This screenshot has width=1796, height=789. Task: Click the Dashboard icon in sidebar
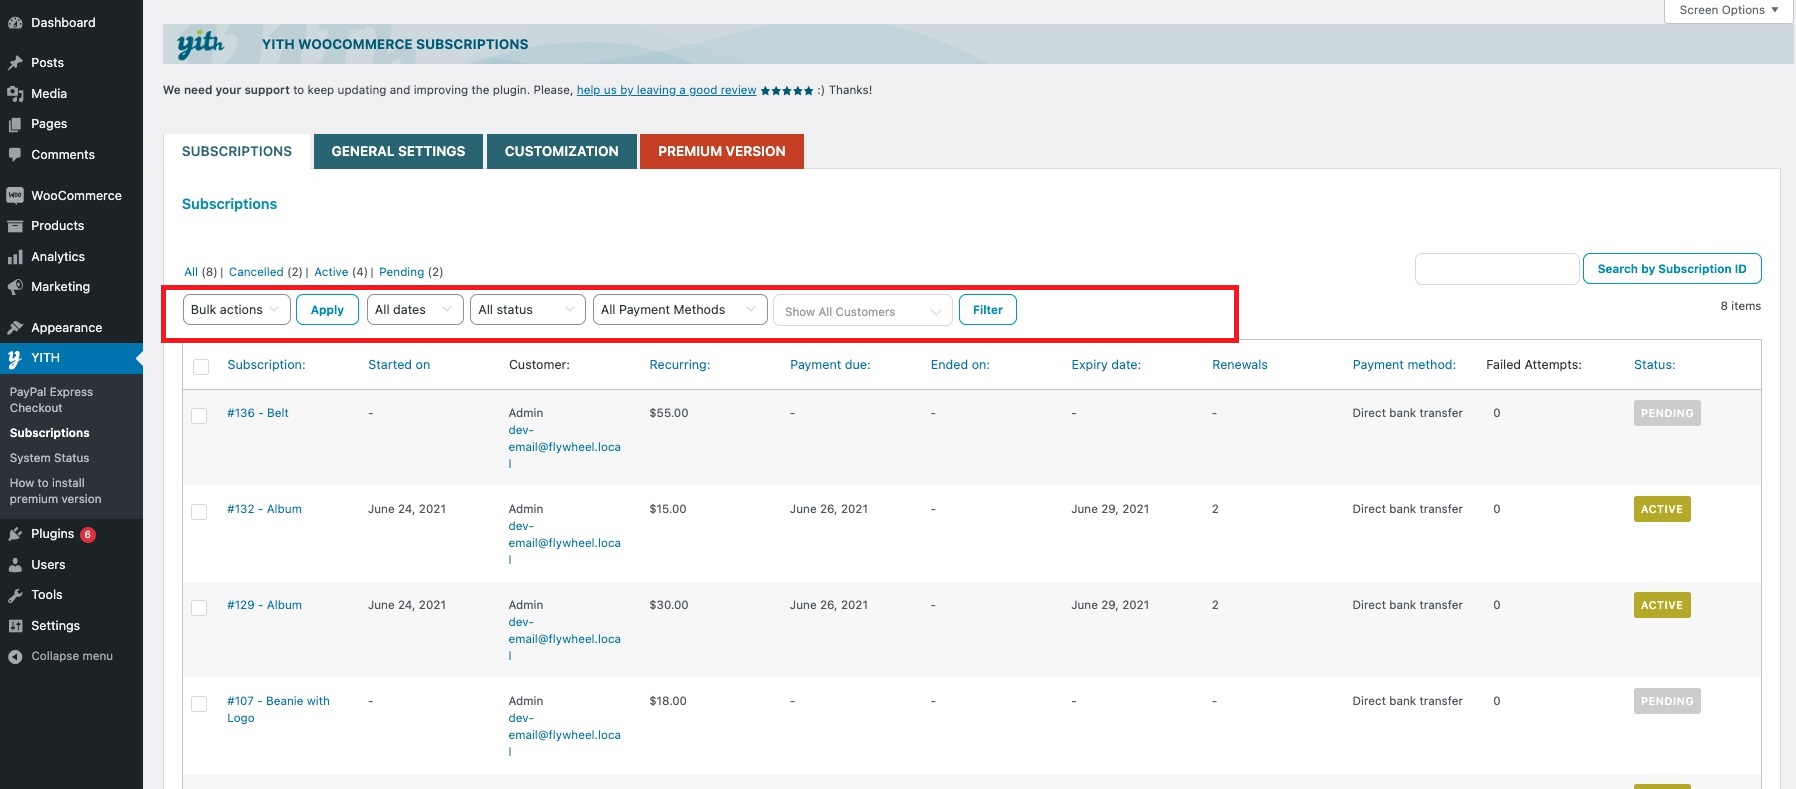click(15, 22)
